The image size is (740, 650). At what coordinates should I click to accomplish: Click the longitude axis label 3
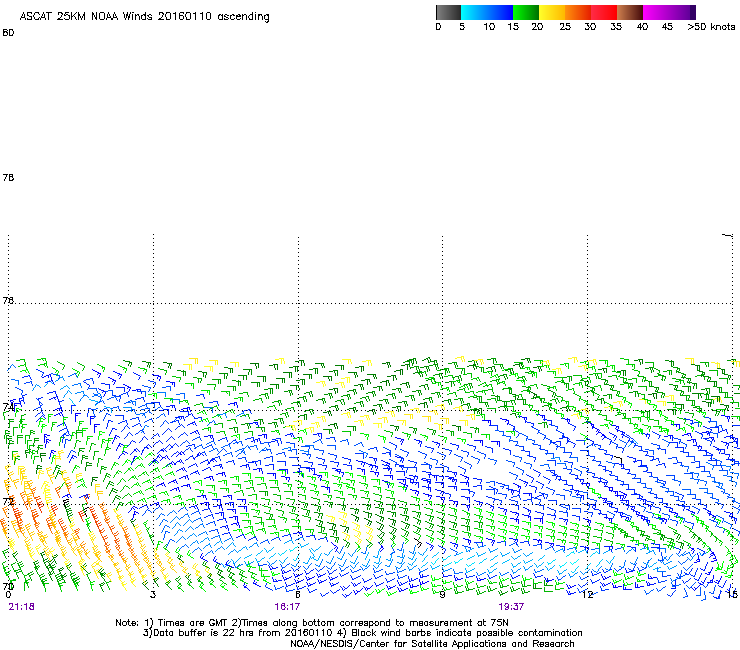(x=153, y=595)
